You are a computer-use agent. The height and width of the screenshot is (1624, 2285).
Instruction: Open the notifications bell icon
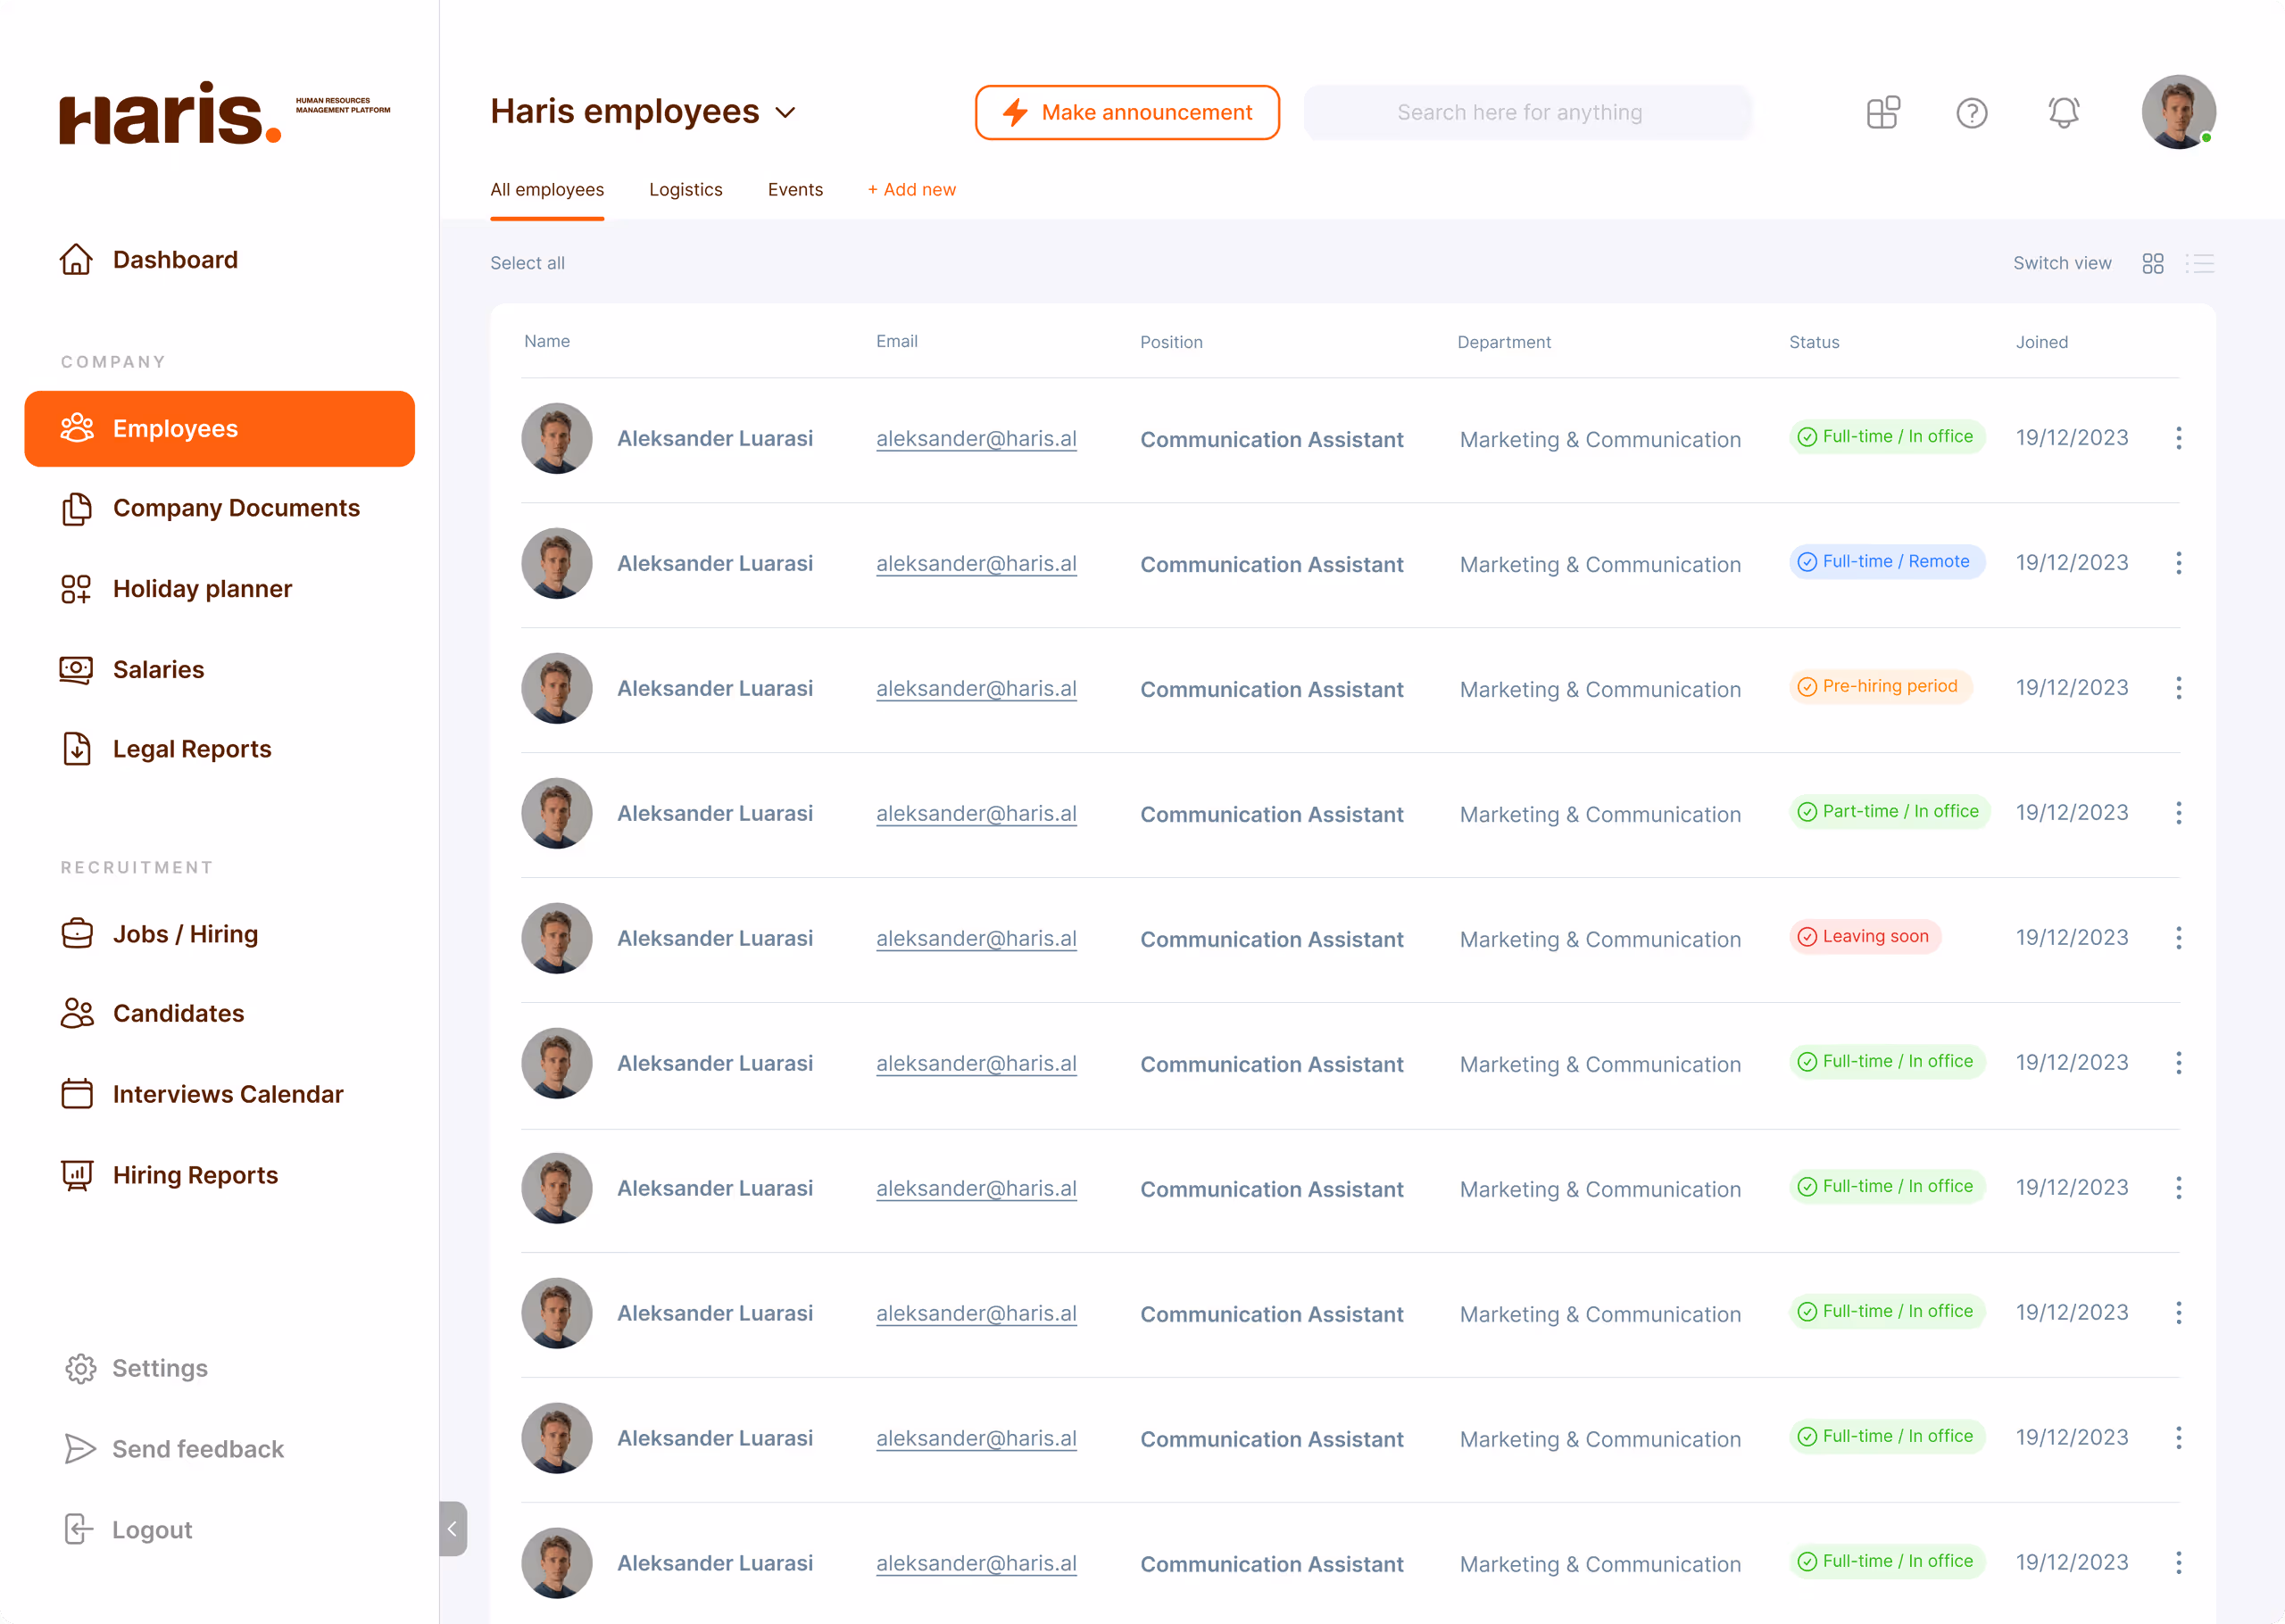tap(2063, 112)
